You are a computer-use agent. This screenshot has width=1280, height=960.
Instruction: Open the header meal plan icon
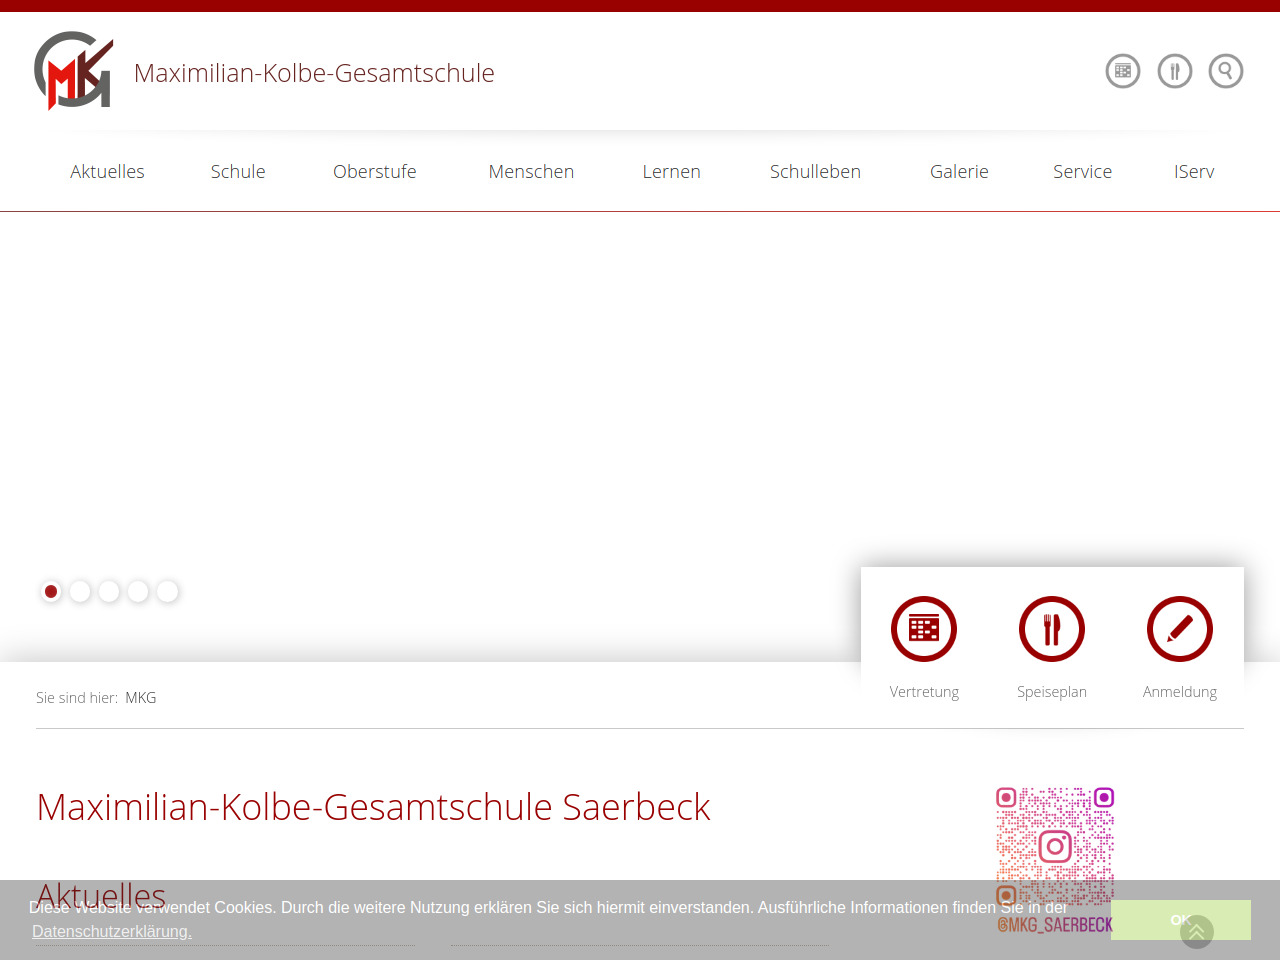coord(1175,71)
